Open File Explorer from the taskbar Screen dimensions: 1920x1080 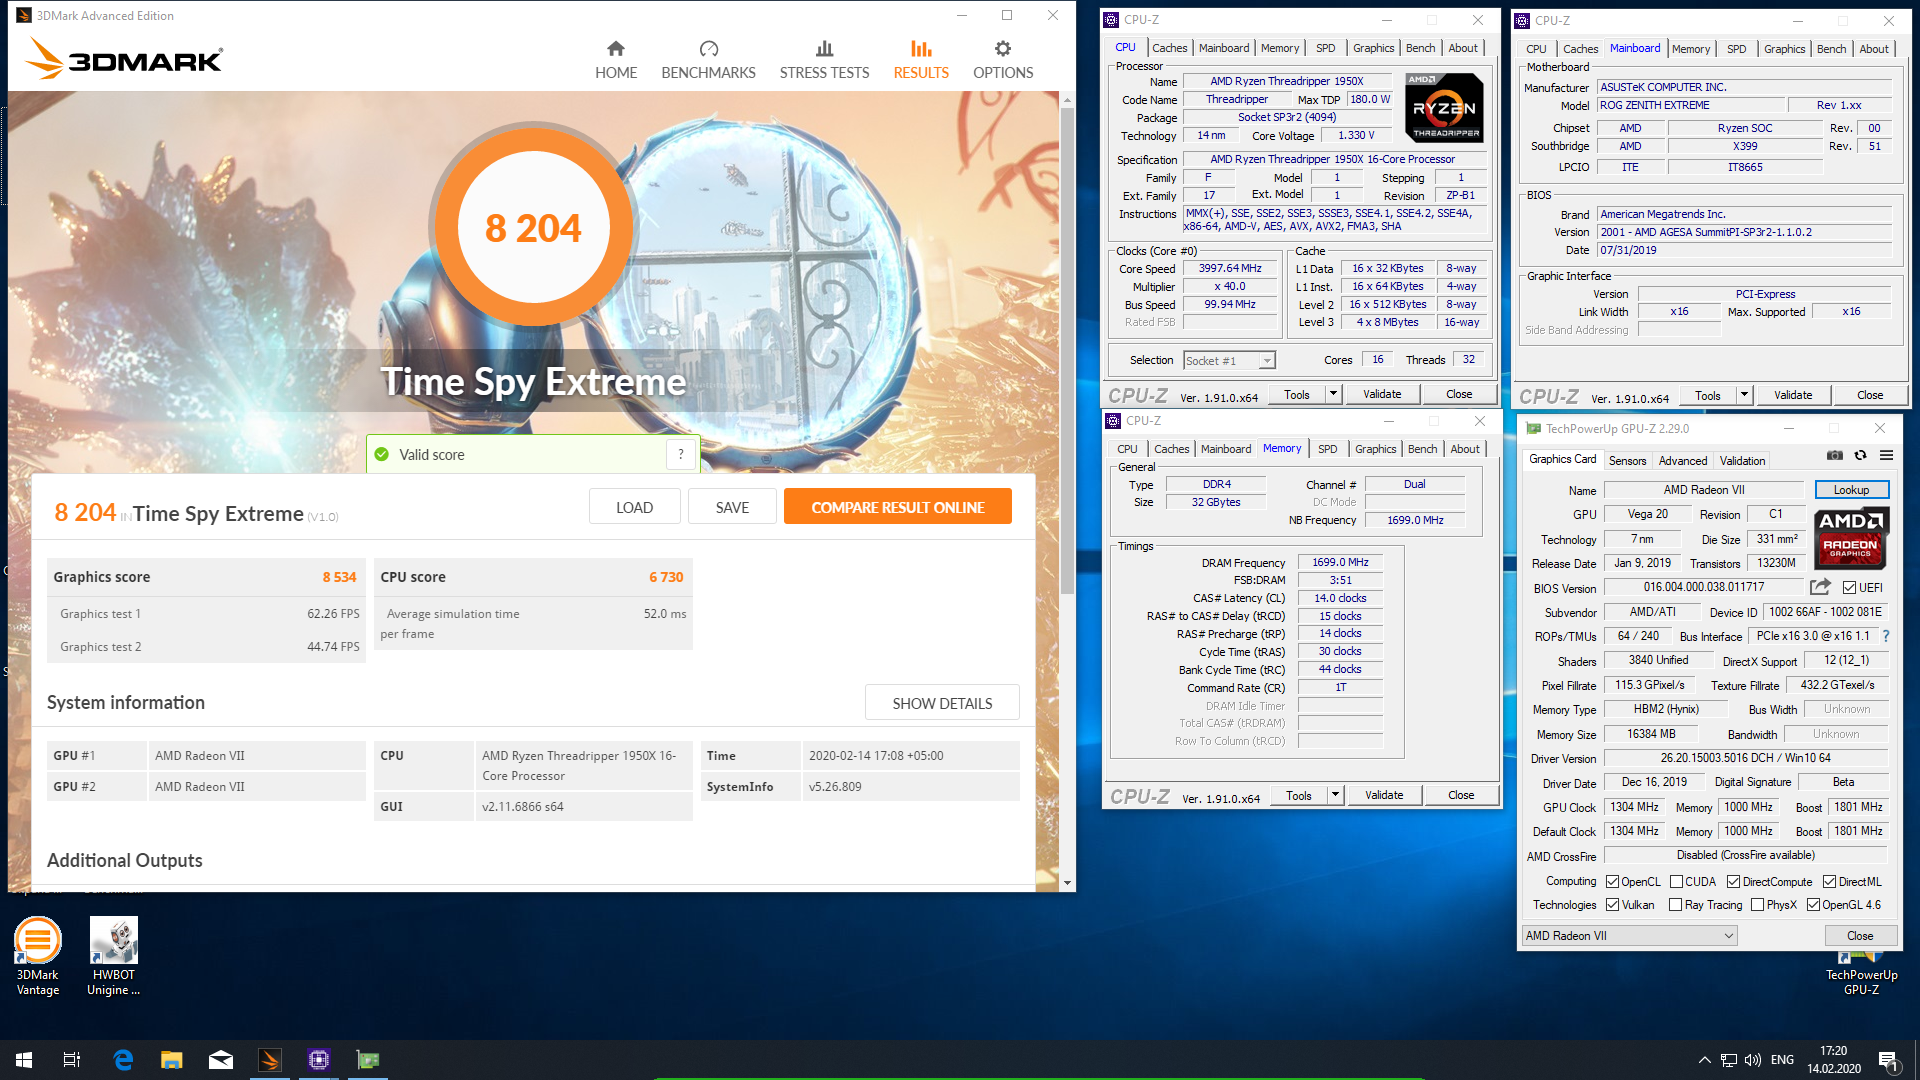(x=172, y=1060)
